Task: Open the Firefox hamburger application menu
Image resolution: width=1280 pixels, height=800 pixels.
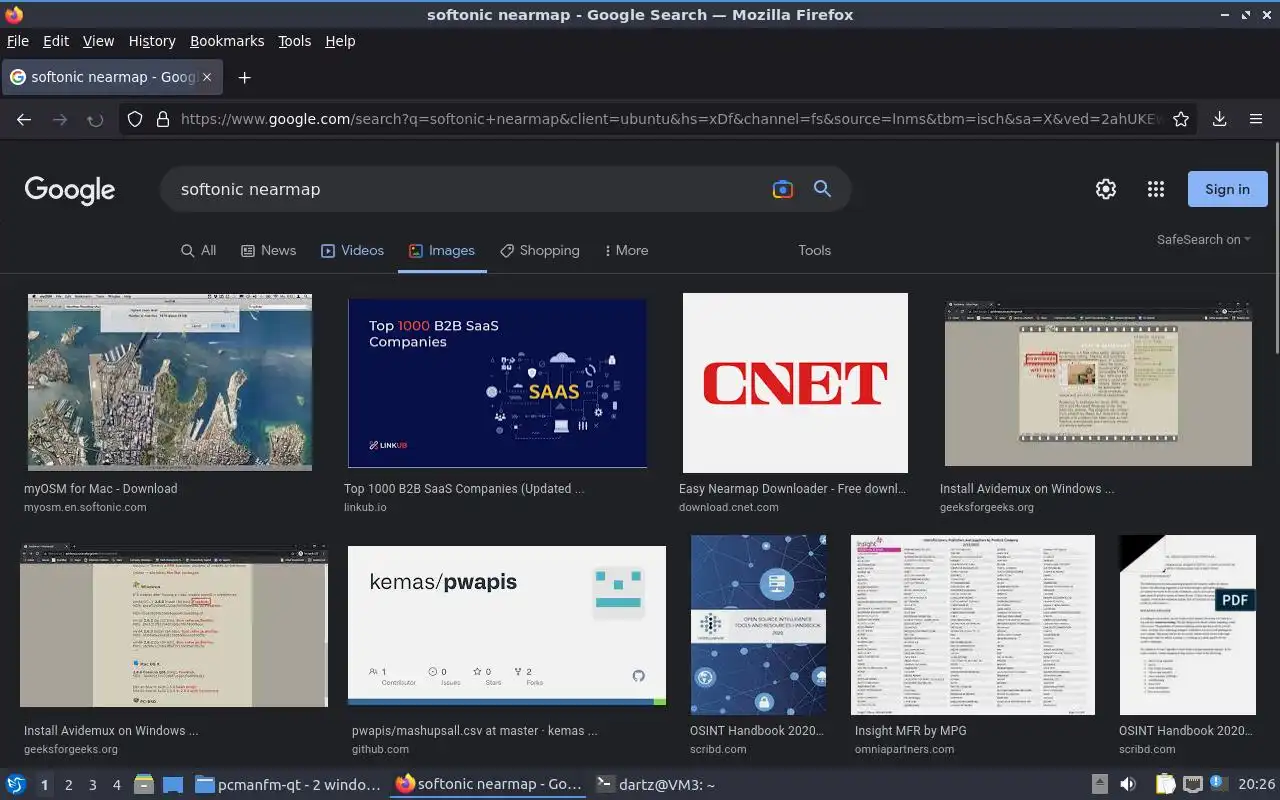Action: click(x=1256, y=119)
